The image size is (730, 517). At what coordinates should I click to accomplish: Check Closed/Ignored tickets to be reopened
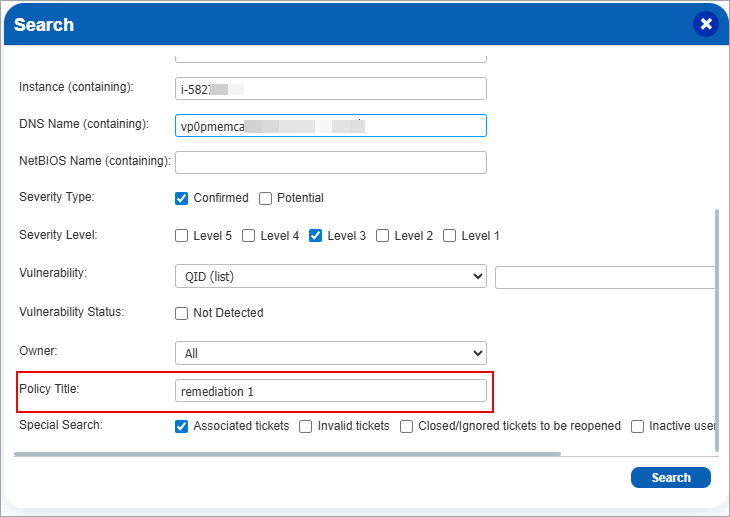click(x=406, y=426)
